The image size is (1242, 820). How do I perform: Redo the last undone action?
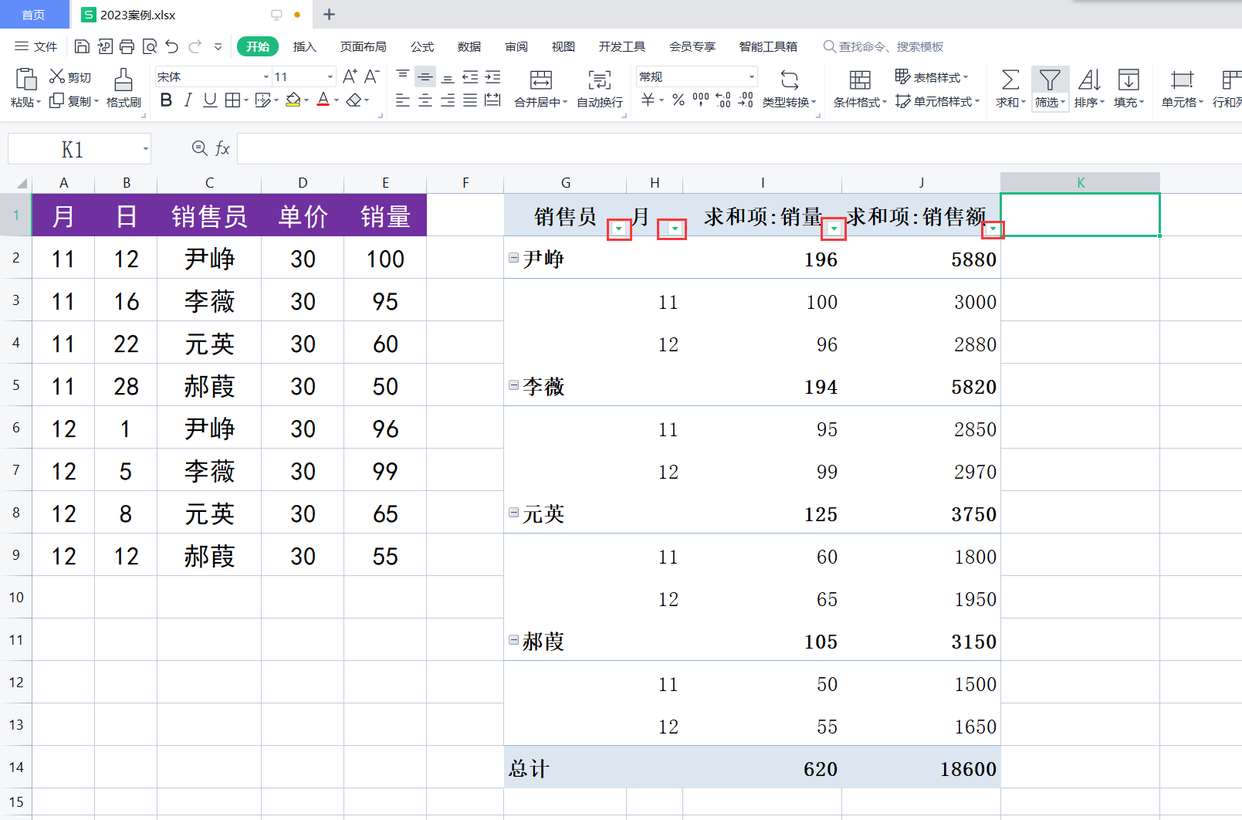click(195, 46)
